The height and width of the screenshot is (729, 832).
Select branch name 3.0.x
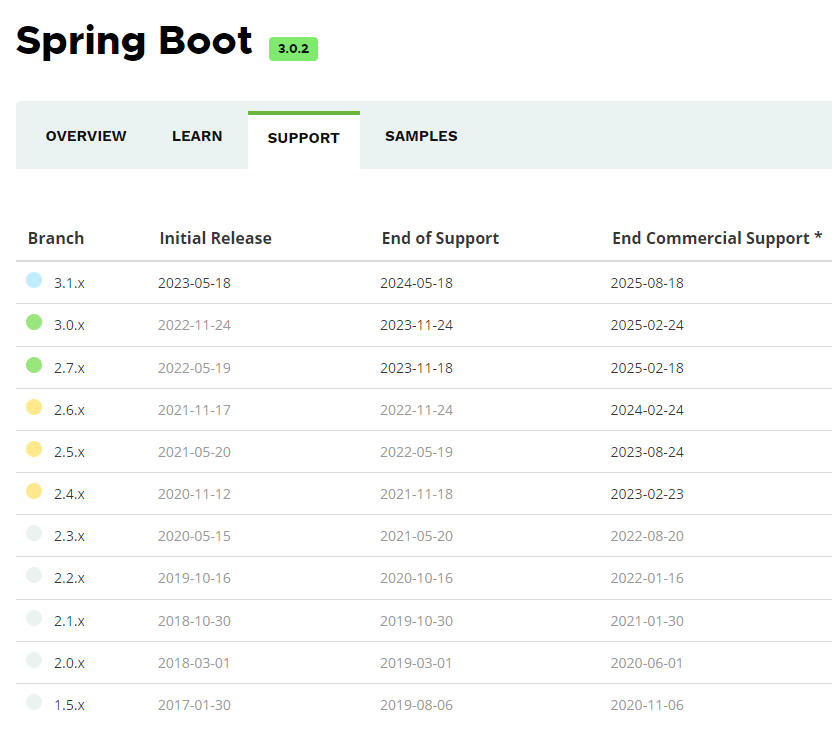(x=70, y=325)
